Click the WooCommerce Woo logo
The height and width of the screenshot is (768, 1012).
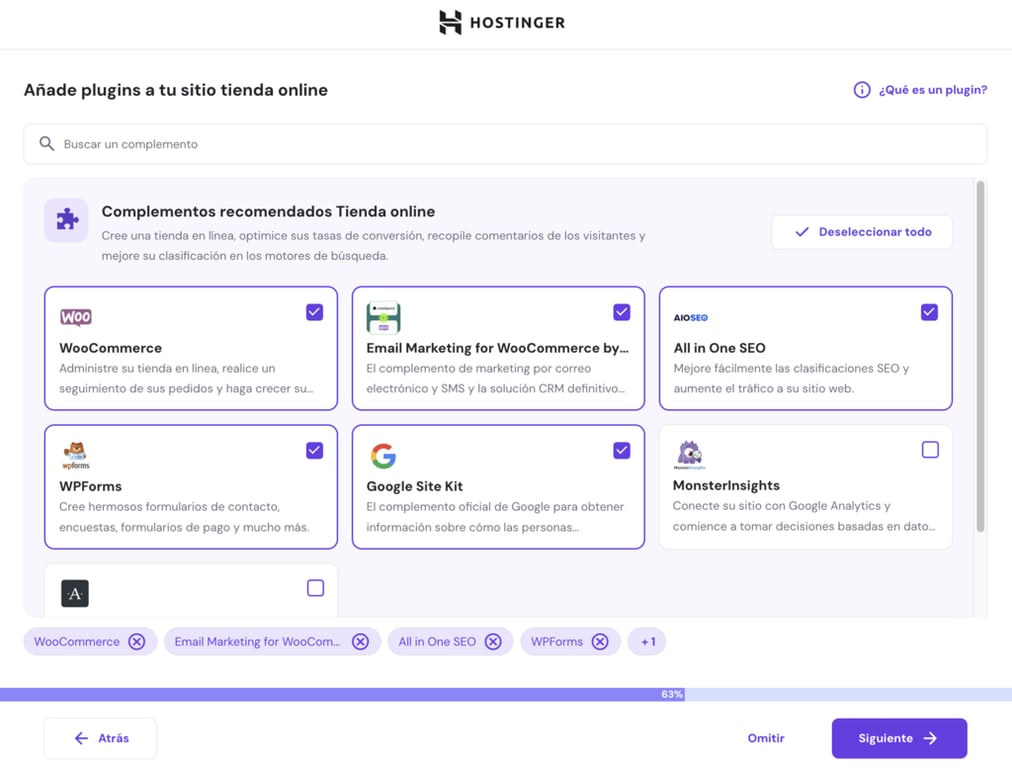(76, 317)
